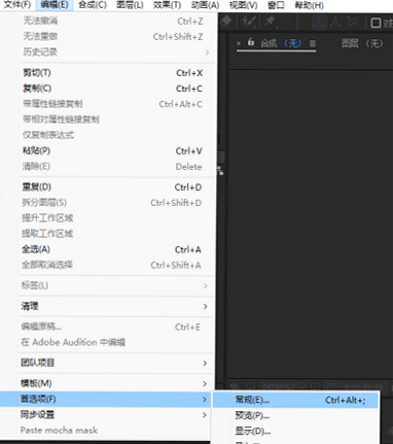Open the 视图(V) menu
The width and height of the screenshot is (393, 444).
click(x=243, y=5)
